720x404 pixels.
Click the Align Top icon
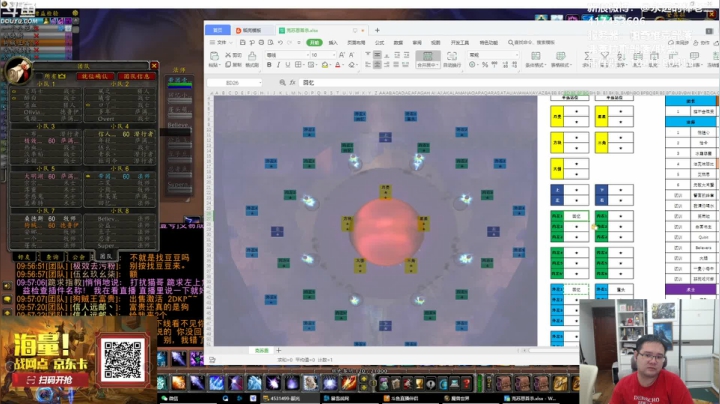[368, 55]
